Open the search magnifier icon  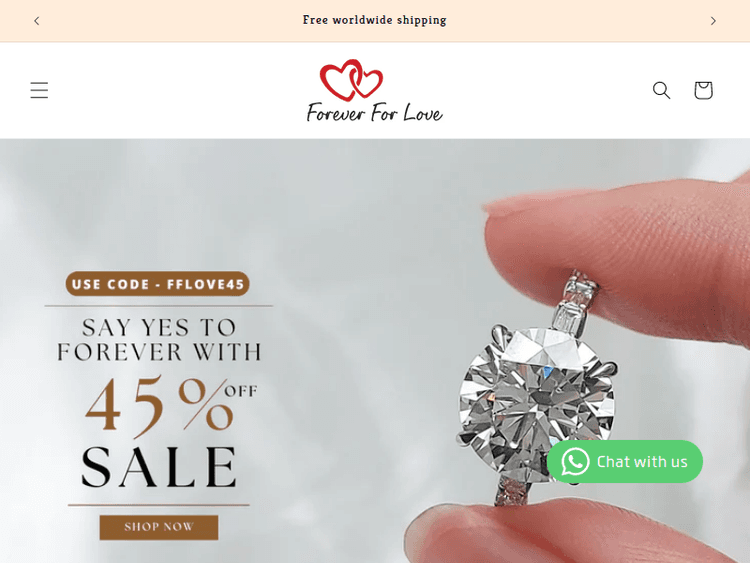pyautogui.click(x=662, y=90)
